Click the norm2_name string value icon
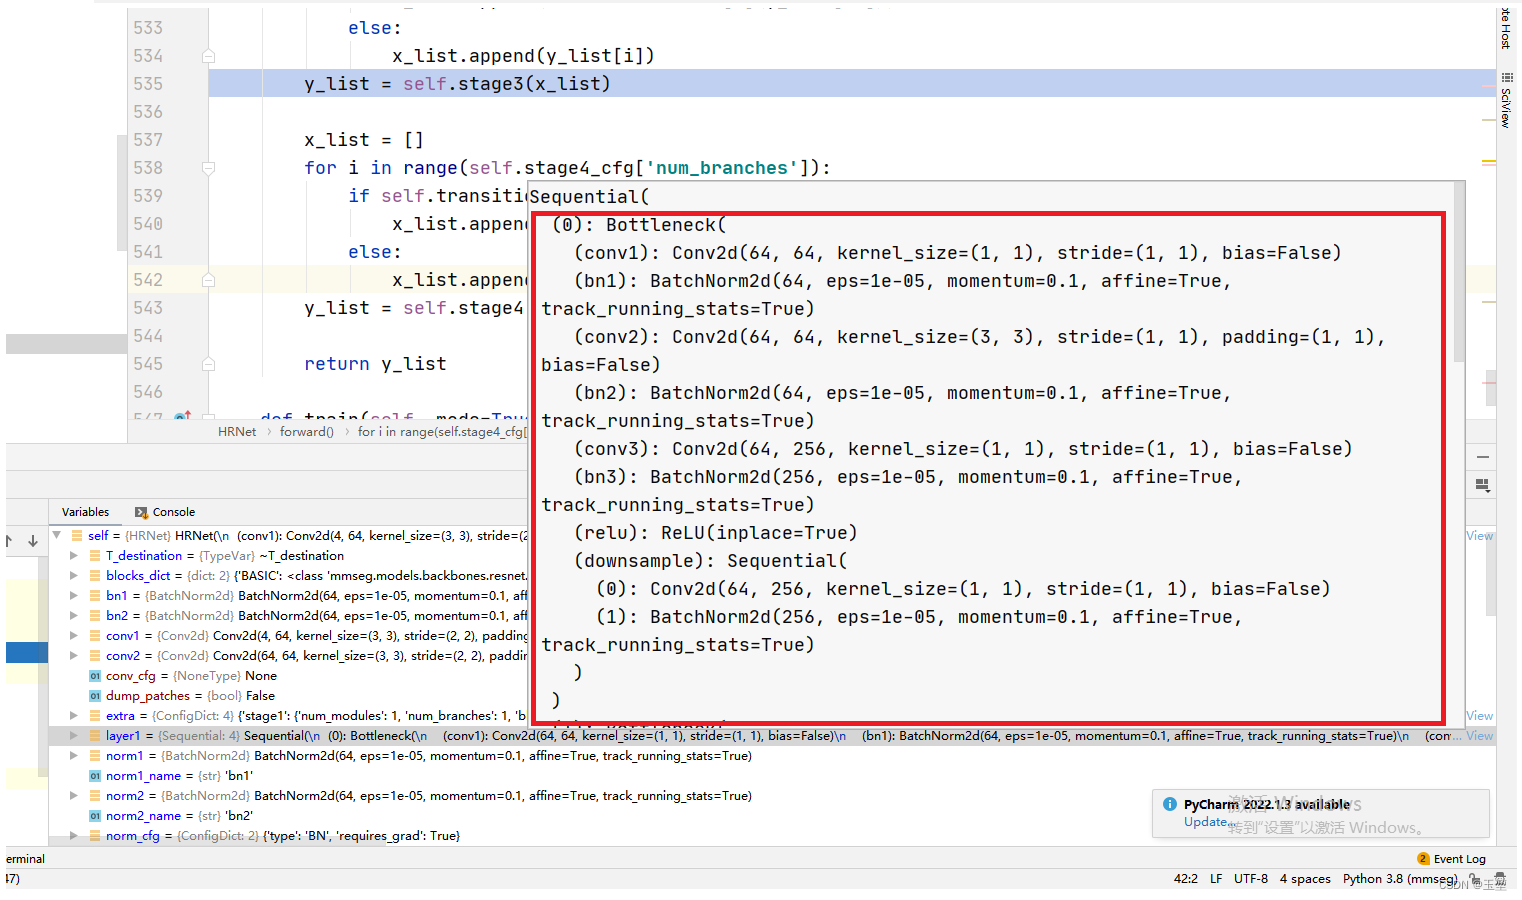The image size is (1522, 900). pyautogui.click(x=95, y=816)
